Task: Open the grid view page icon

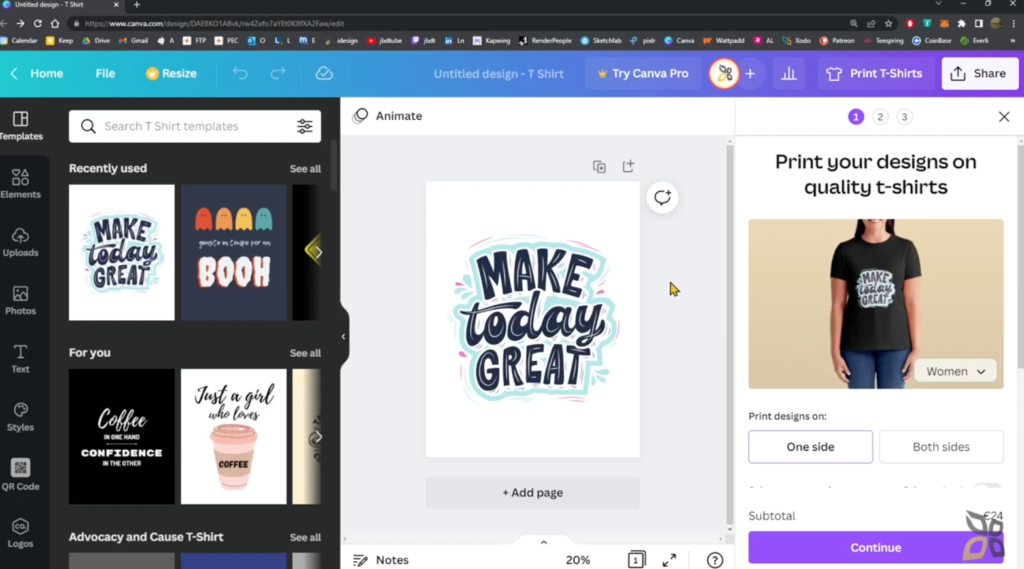Action: pos(636,560)
